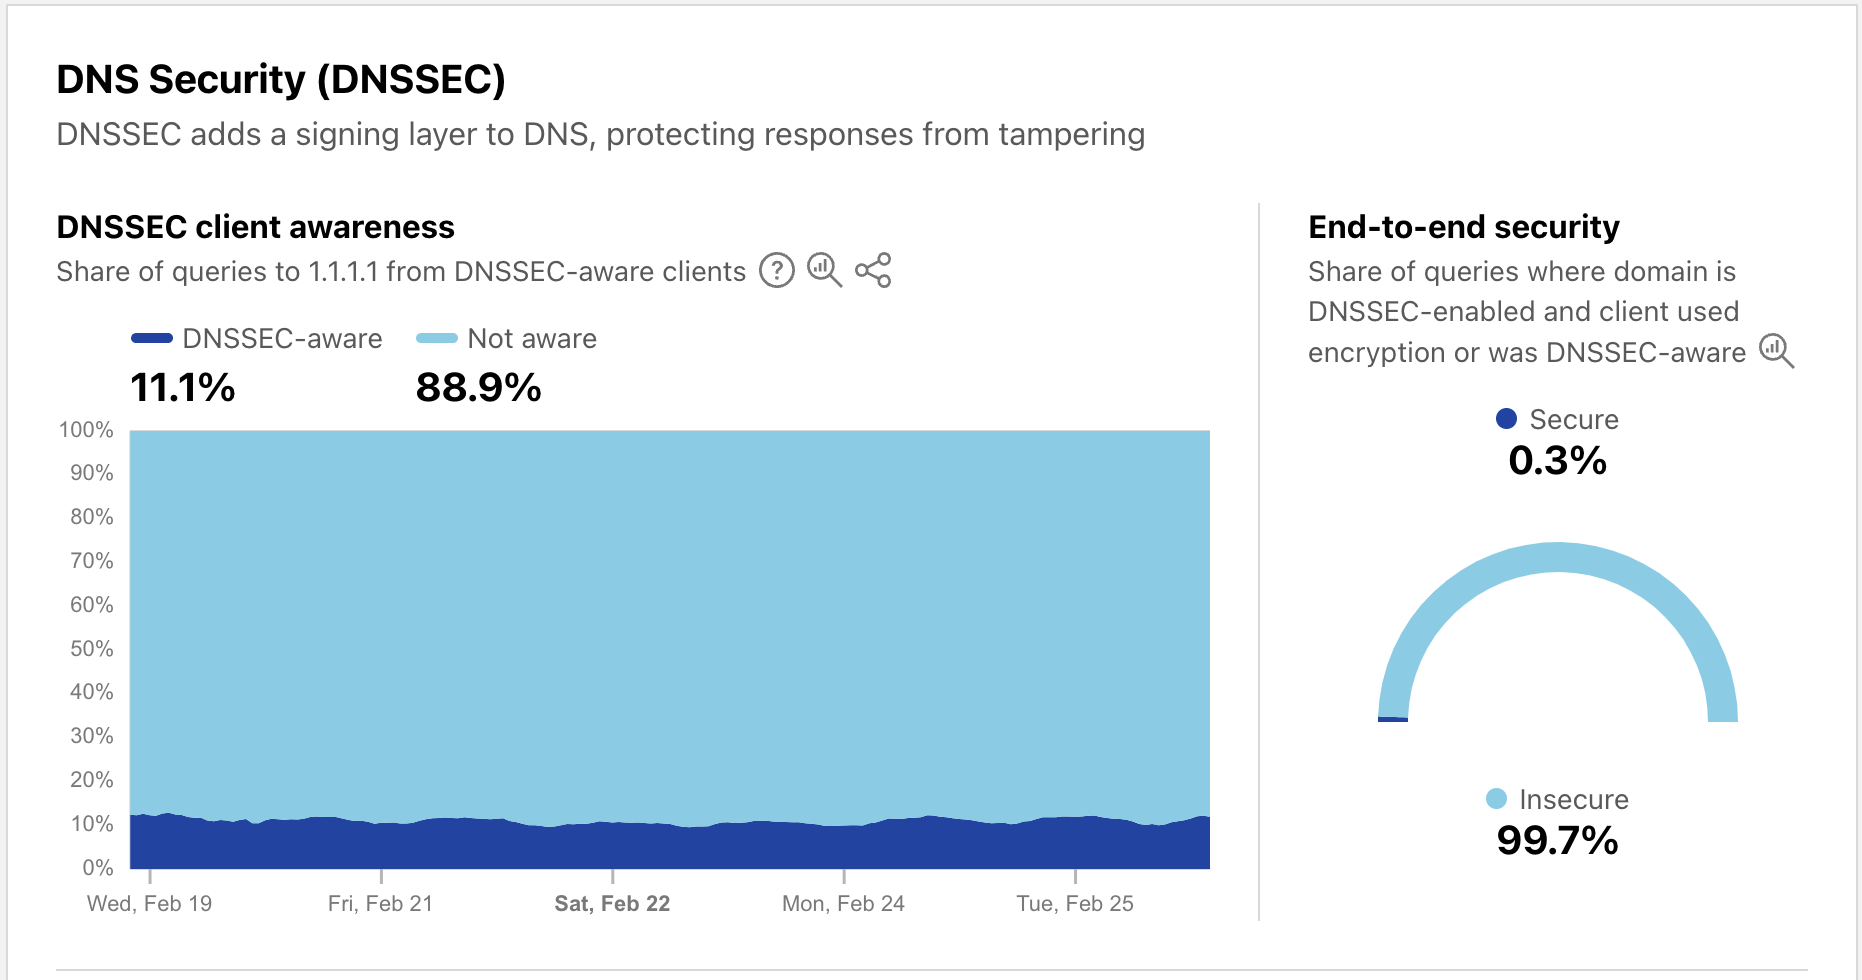Click the light blue Insecure gauge arc

click(1558, 557)
